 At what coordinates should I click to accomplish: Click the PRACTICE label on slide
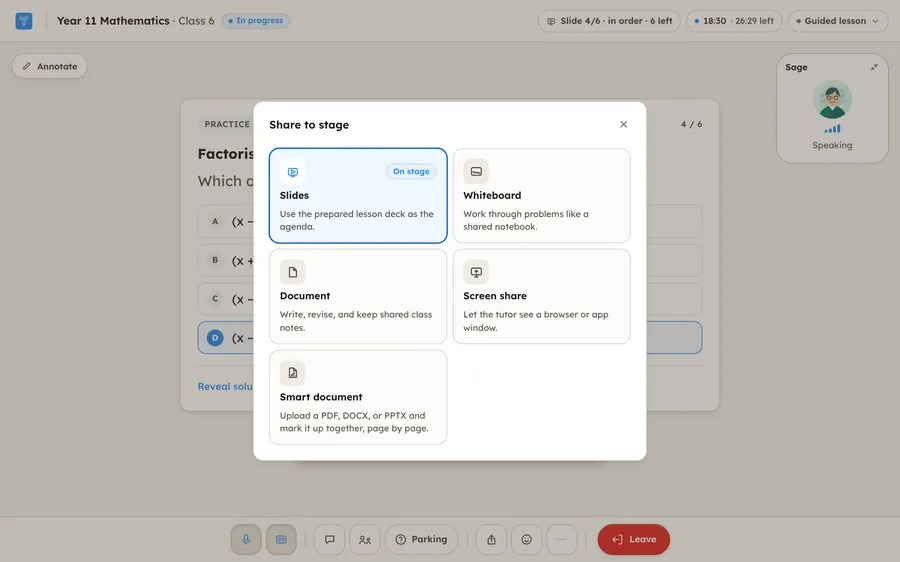tap(227, 124)
